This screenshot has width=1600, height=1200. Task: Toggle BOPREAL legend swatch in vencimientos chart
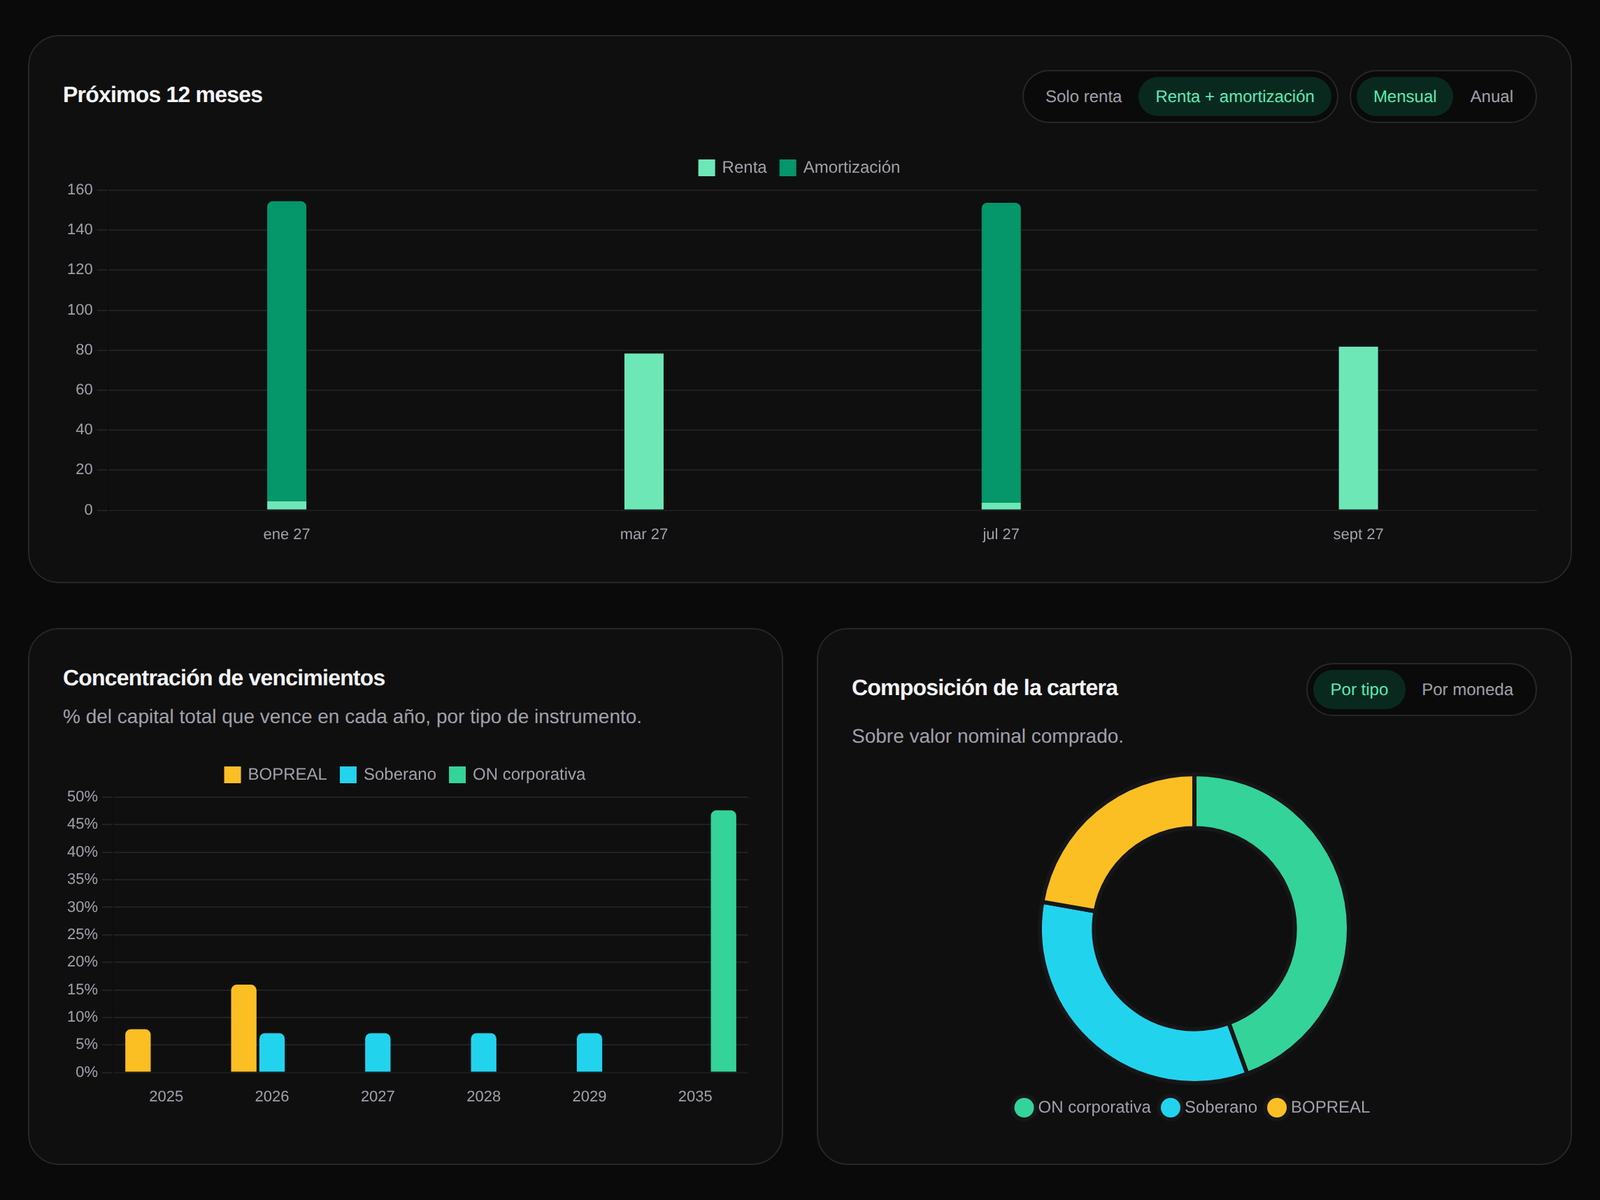232,775
